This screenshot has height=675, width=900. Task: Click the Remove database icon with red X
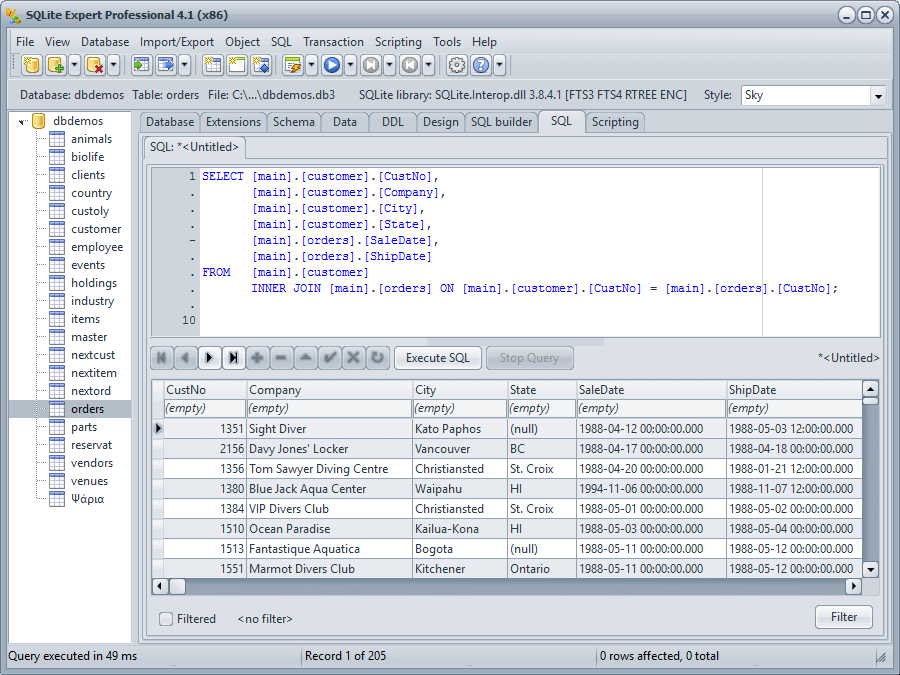(x=95, y=65)
